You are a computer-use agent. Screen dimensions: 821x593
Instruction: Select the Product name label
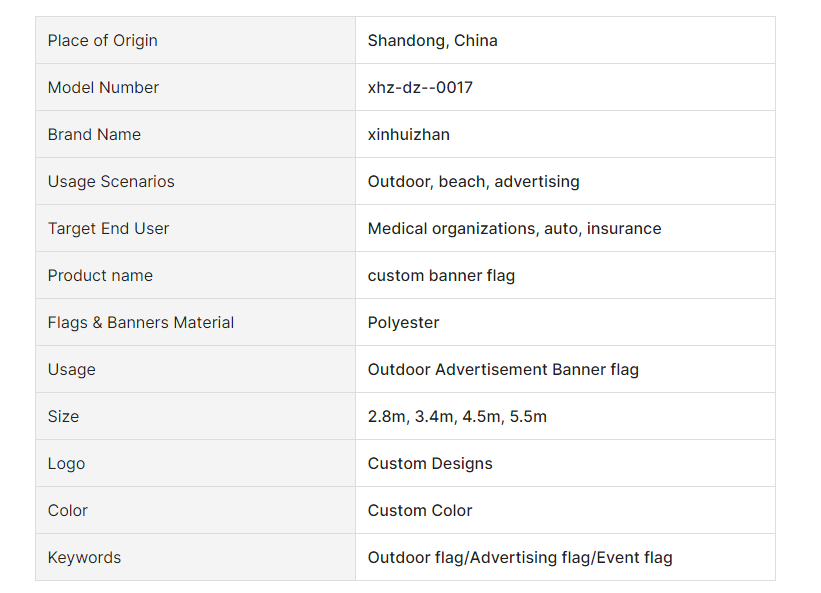point(100,275)
